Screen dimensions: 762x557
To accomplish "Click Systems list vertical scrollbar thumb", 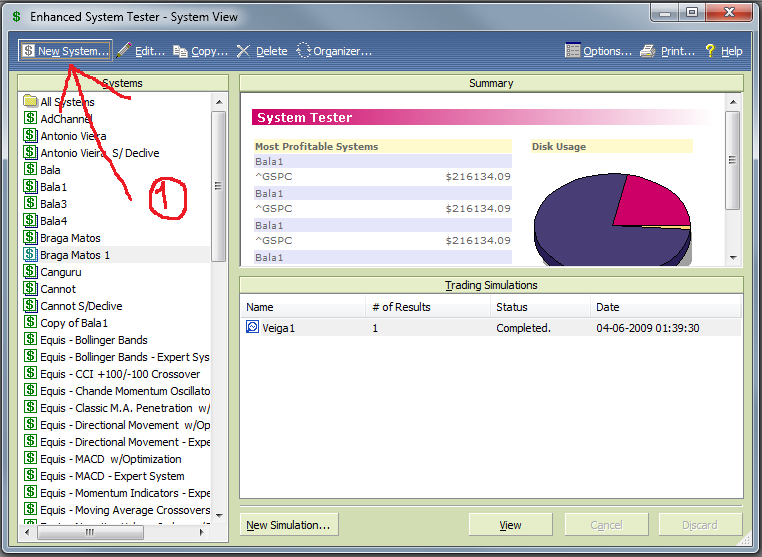I will pyautogui.click(x=219, y=186).
